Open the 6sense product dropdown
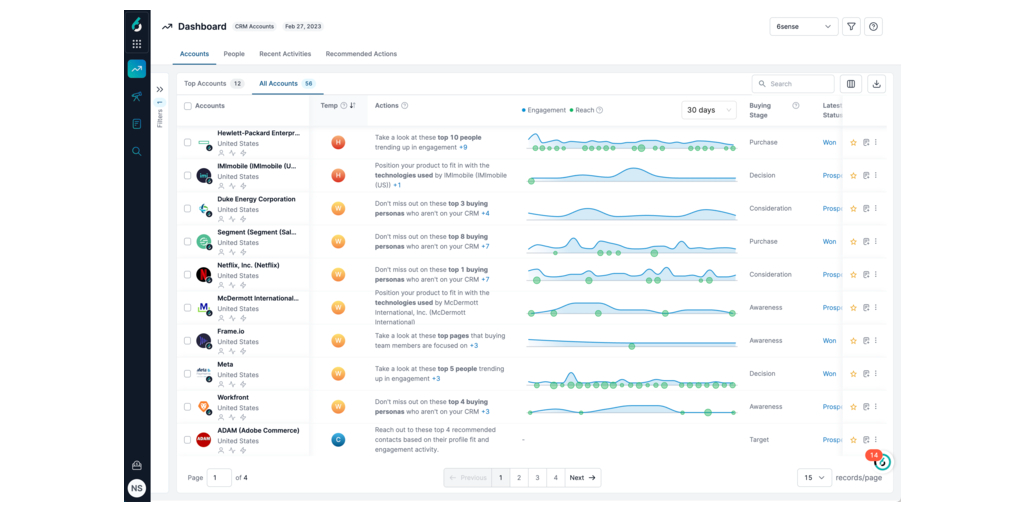Viewport: 1024px width, 512px height. click(x=803, y=27)
